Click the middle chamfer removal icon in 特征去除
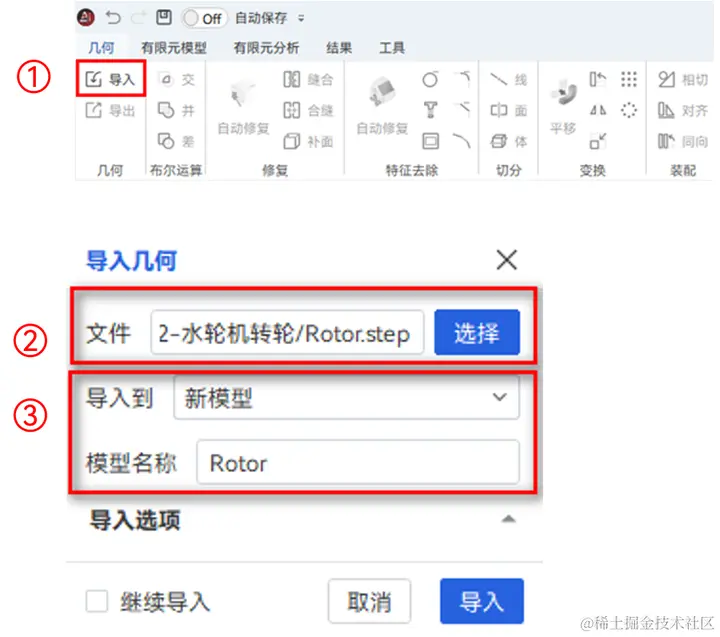Screen dimensions: 720x637 (462, 109)
